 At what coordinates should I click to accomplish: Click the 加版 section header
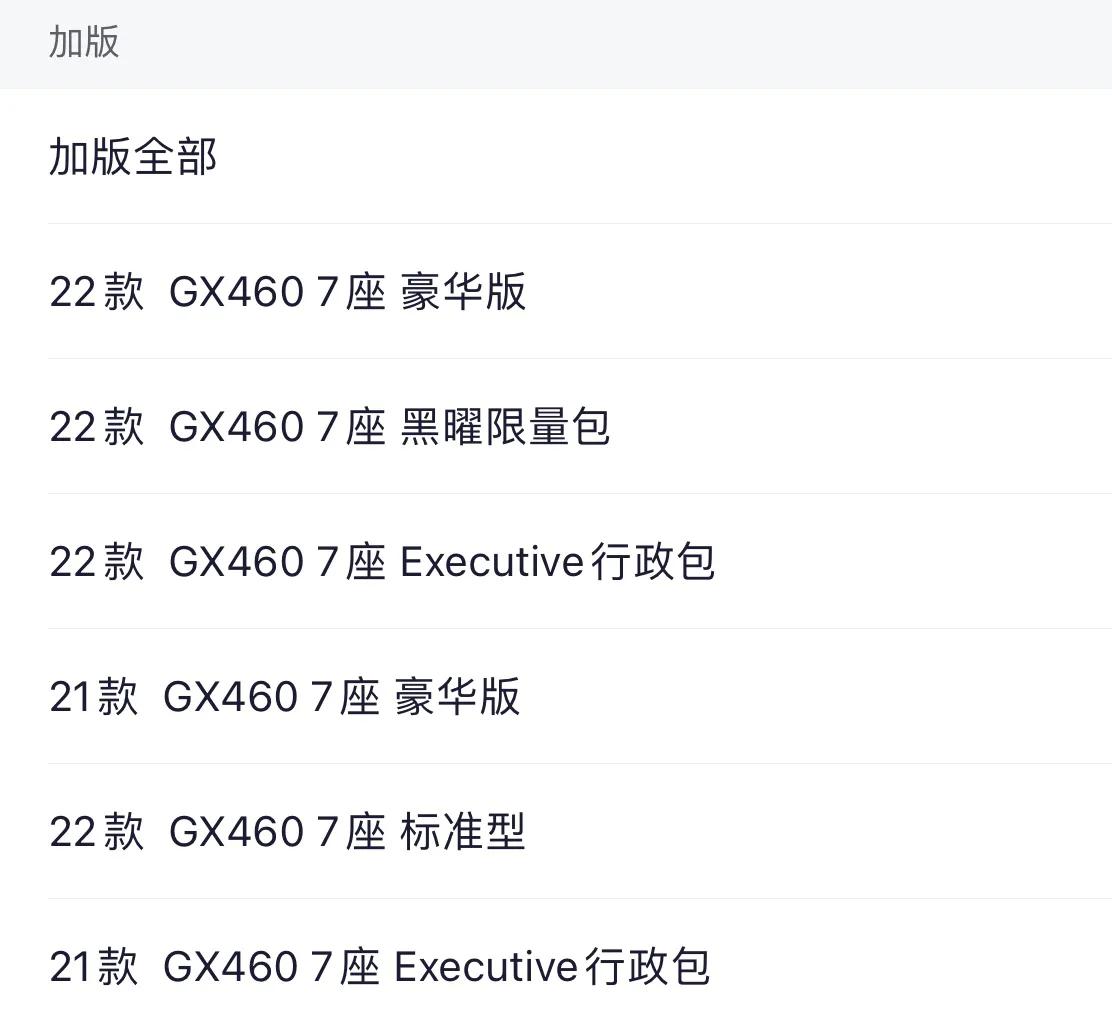pos(84,43)
